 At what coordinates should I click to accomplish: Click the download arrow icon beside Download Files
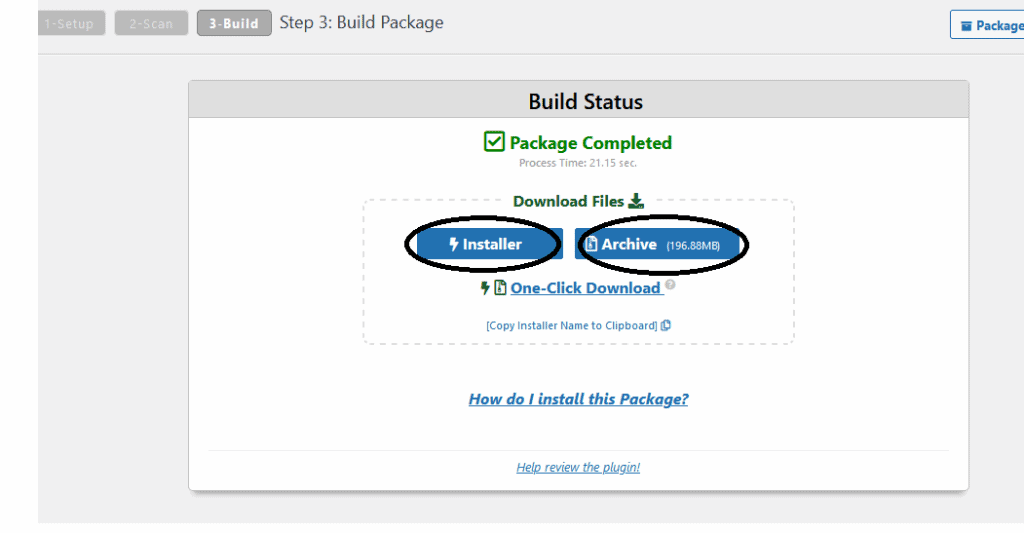coord(636,201)
